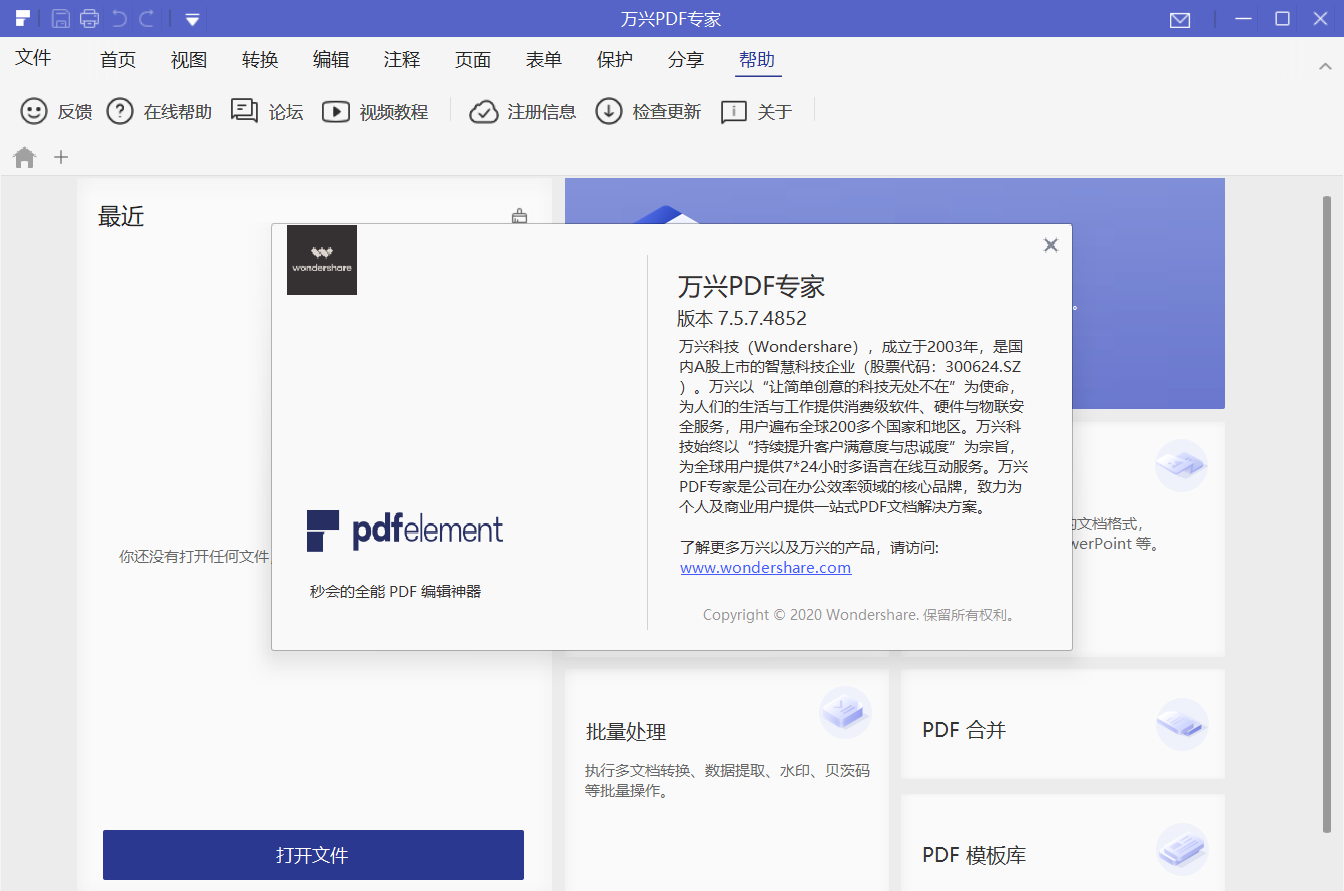Switch to the 首页 tab
Screen dimensions: 1344x891
[x=118, y=60]
